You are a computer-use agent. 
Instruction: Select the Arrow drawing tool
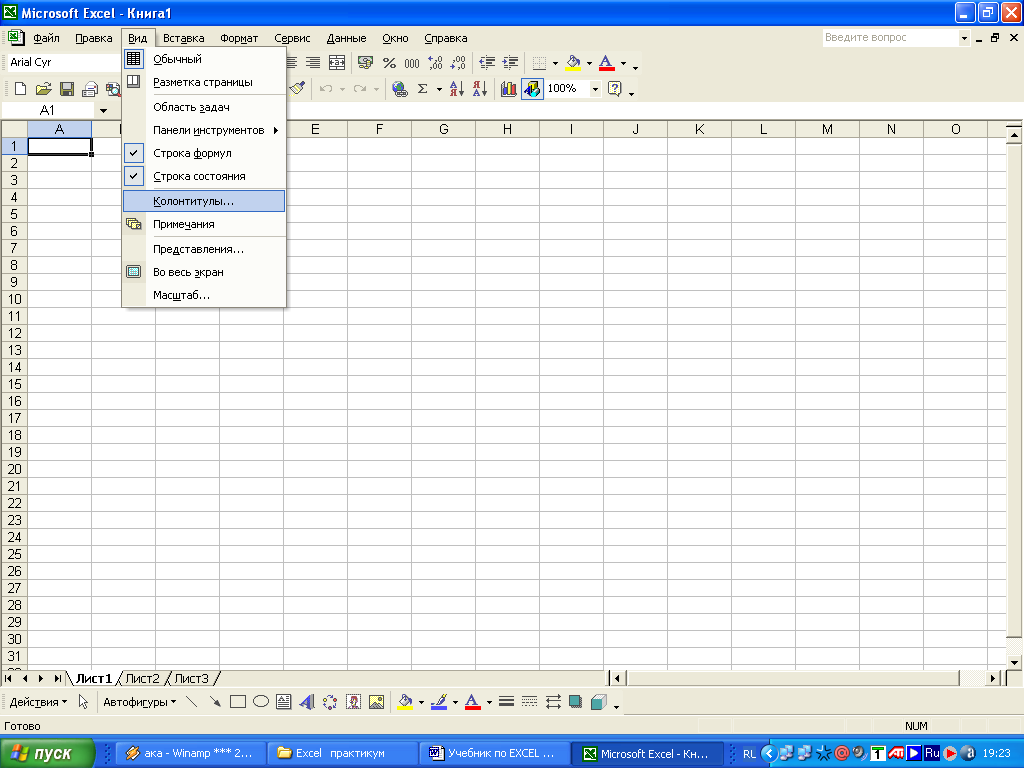(214, 702)
